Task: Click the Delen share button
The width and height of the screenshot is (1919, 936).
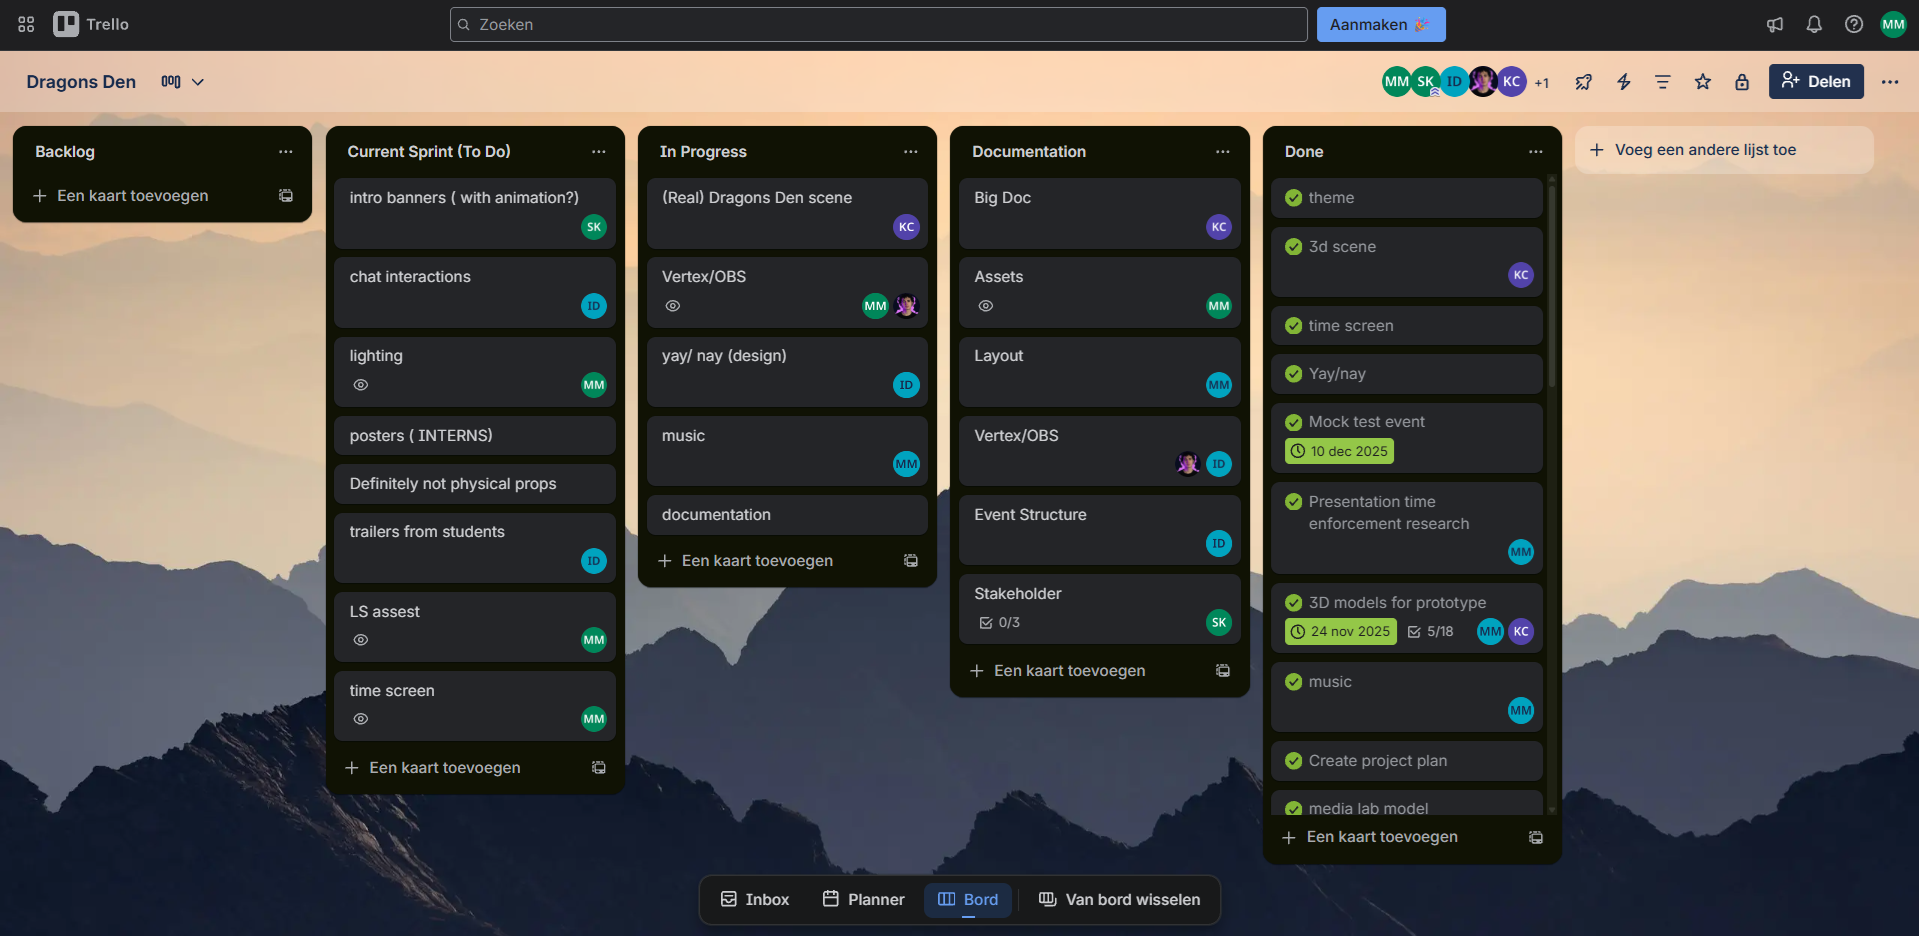Action: [1816, 82]
